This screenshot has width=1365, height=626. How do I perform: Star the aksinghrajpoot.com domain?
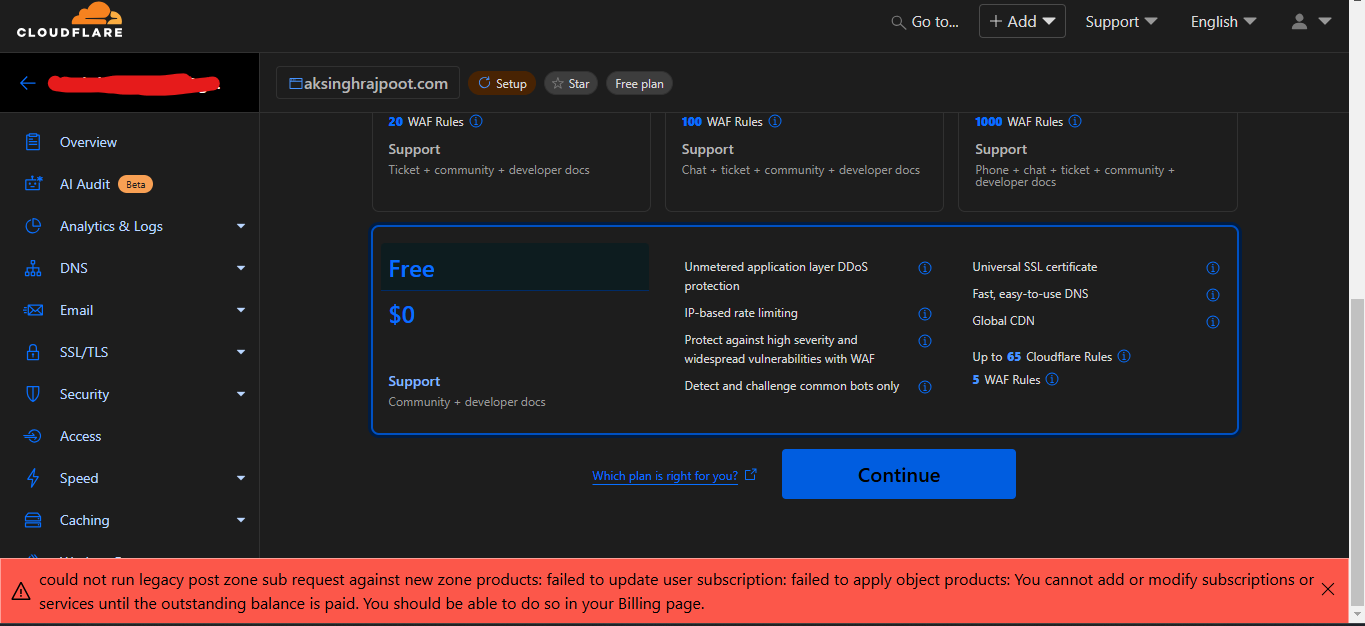pyautogui.click(x=571, y=84)
